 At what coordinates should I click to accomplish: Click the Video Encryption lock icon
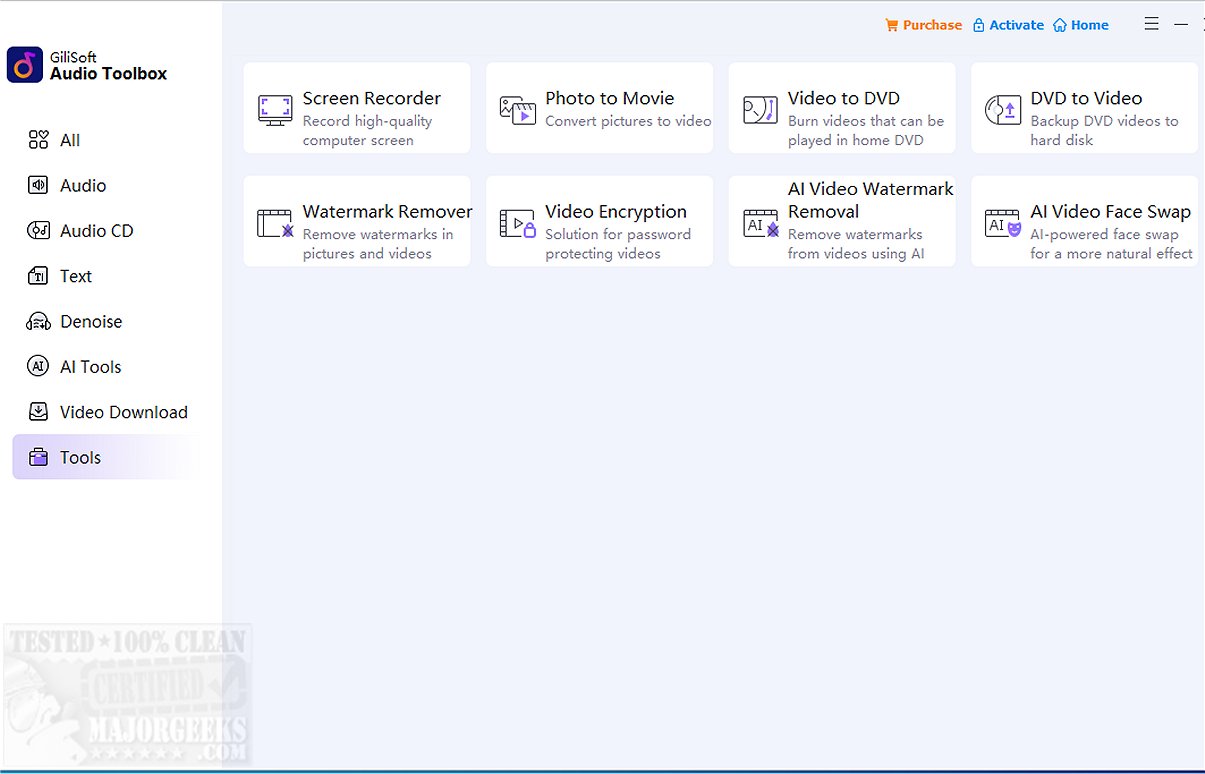(x=518, y=222)
